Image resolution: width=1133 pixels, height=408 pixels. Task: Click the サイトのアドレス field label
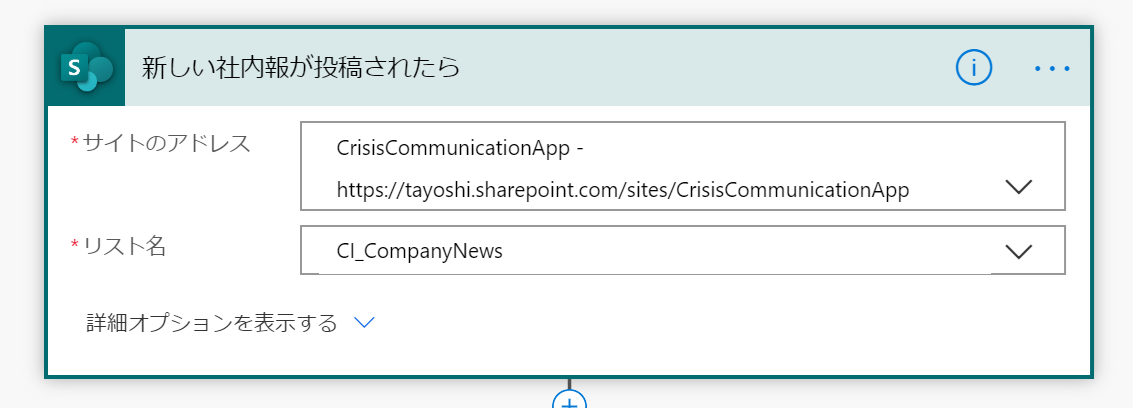click(167, 144)
